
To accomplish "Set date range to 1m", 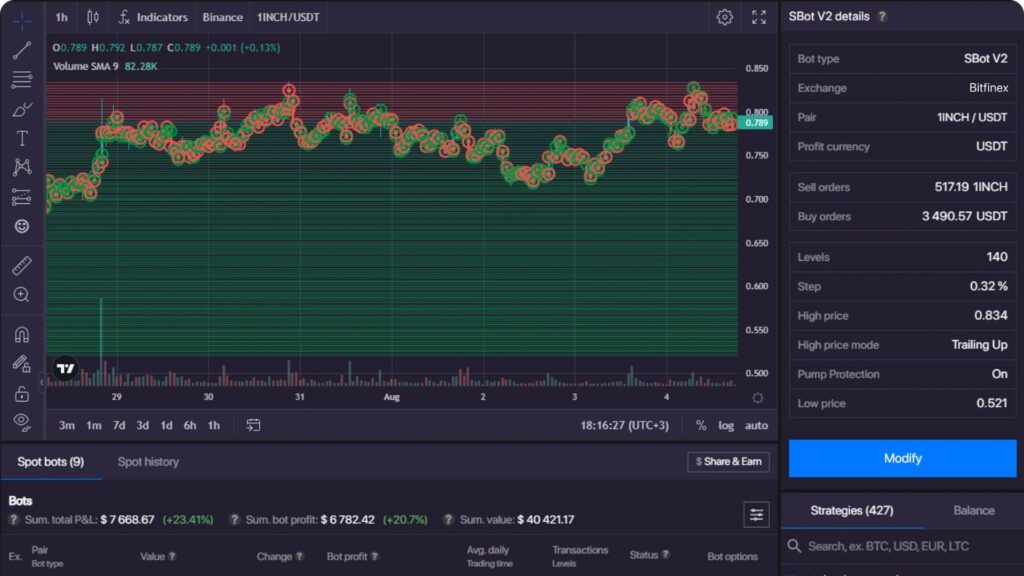I will (x=94, y=425).
